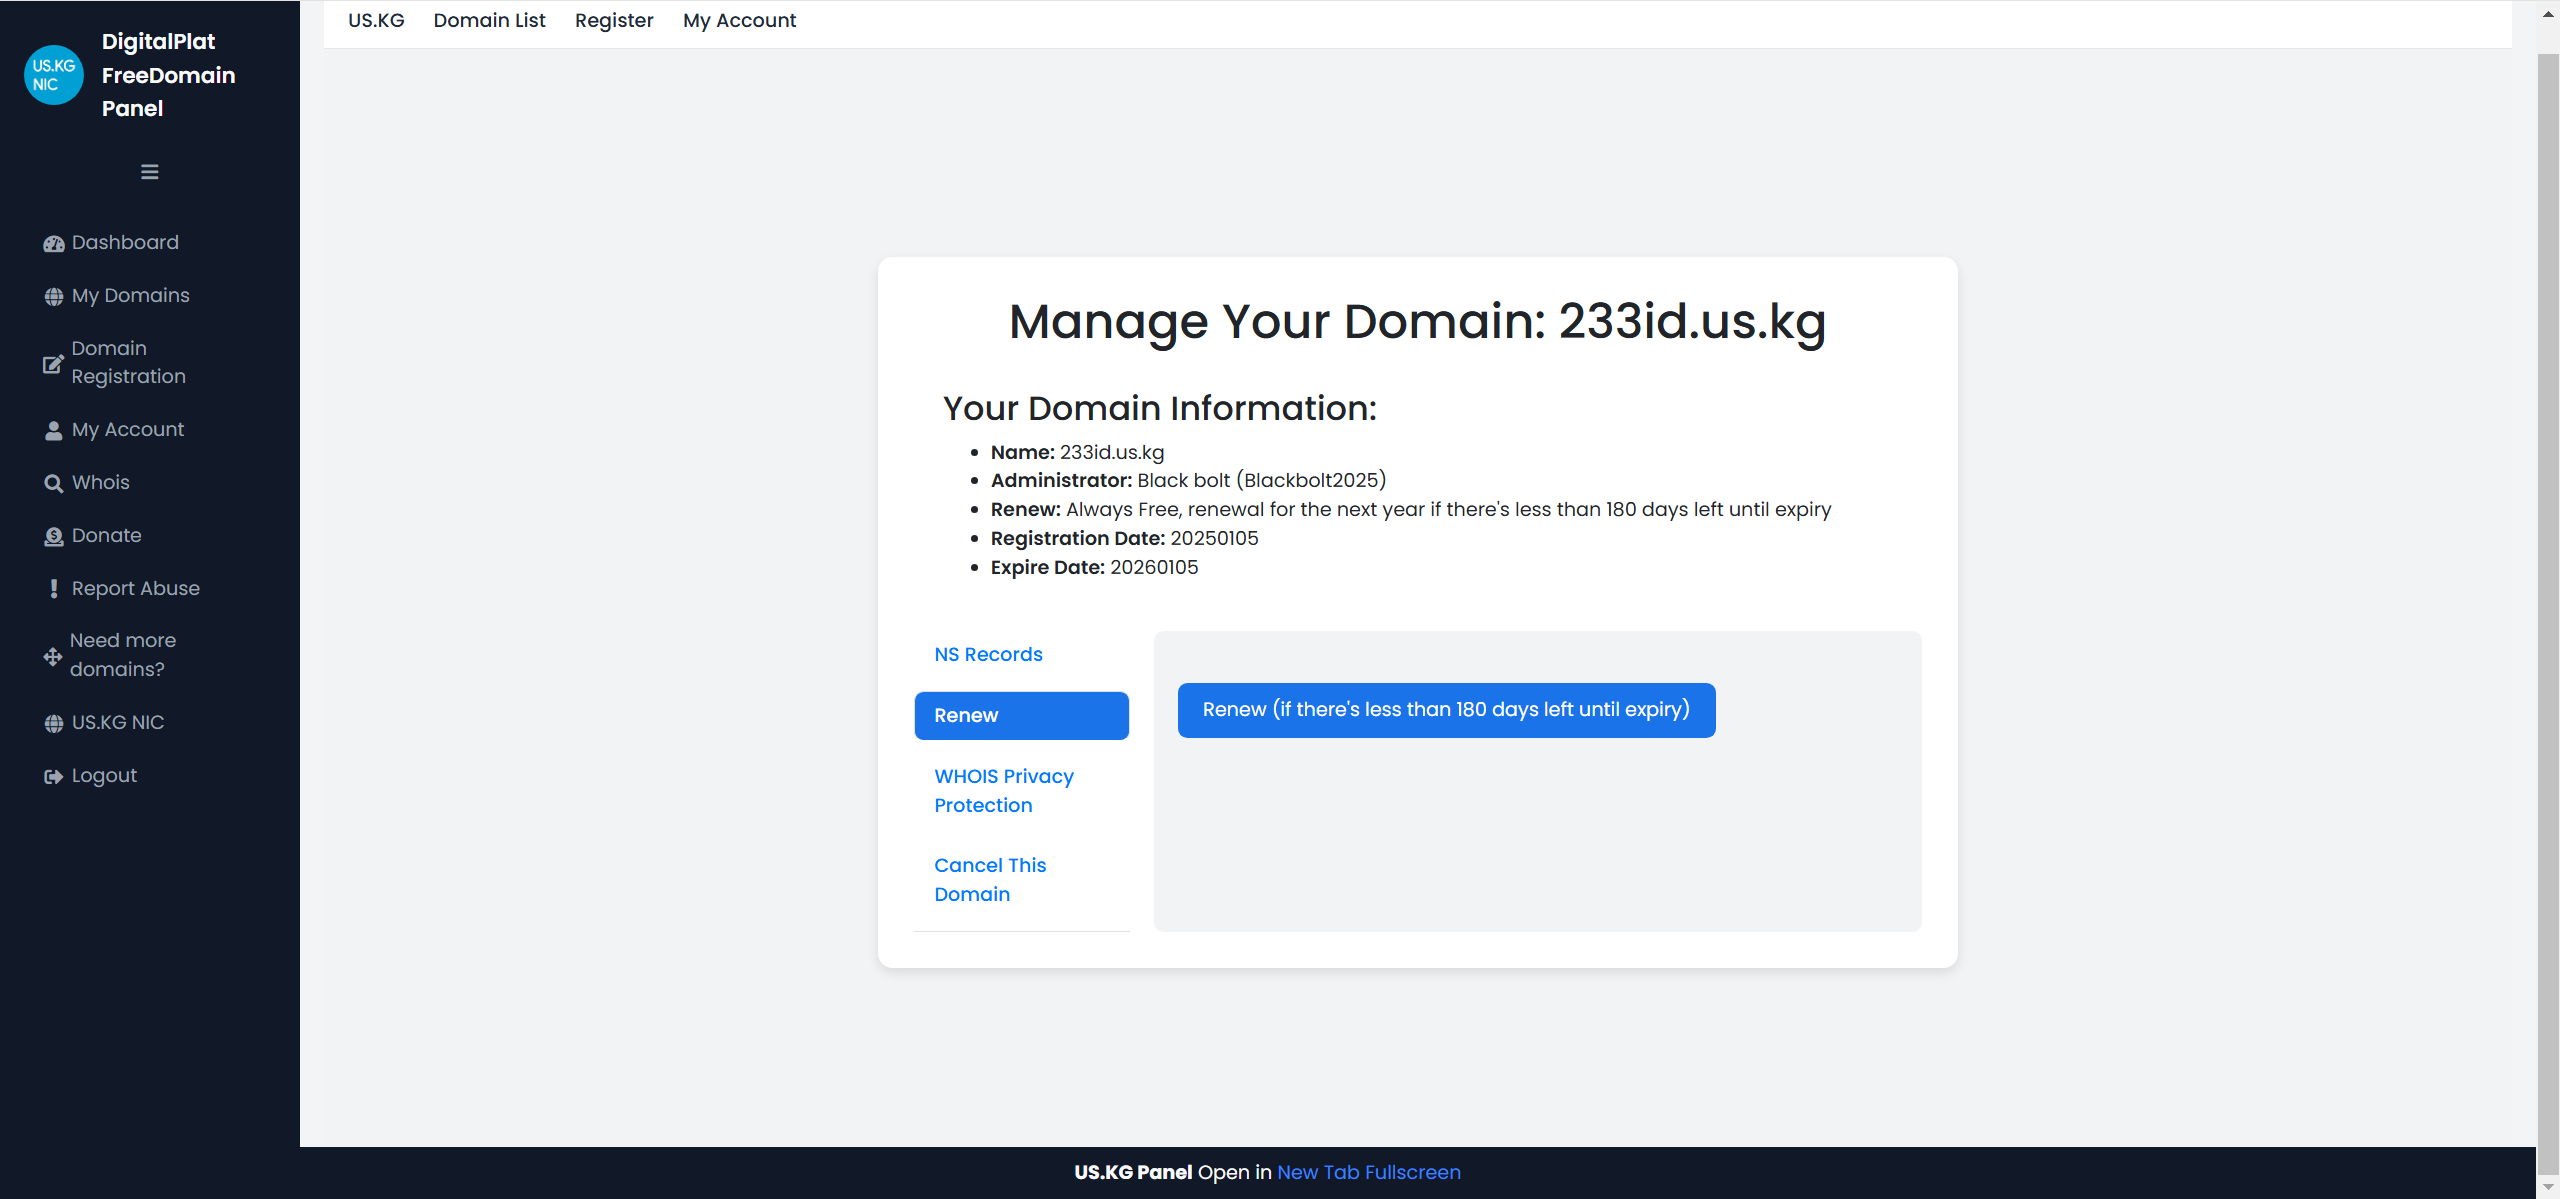This screenshot has height=1199, width=2560.
Task: Open the Whois lookup link
Action: pyautogui.click(x=101, y=482)
